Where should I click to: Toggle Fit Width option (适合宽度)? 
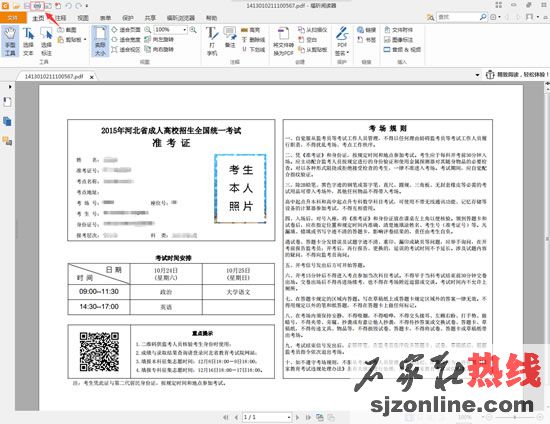point(126,39)
